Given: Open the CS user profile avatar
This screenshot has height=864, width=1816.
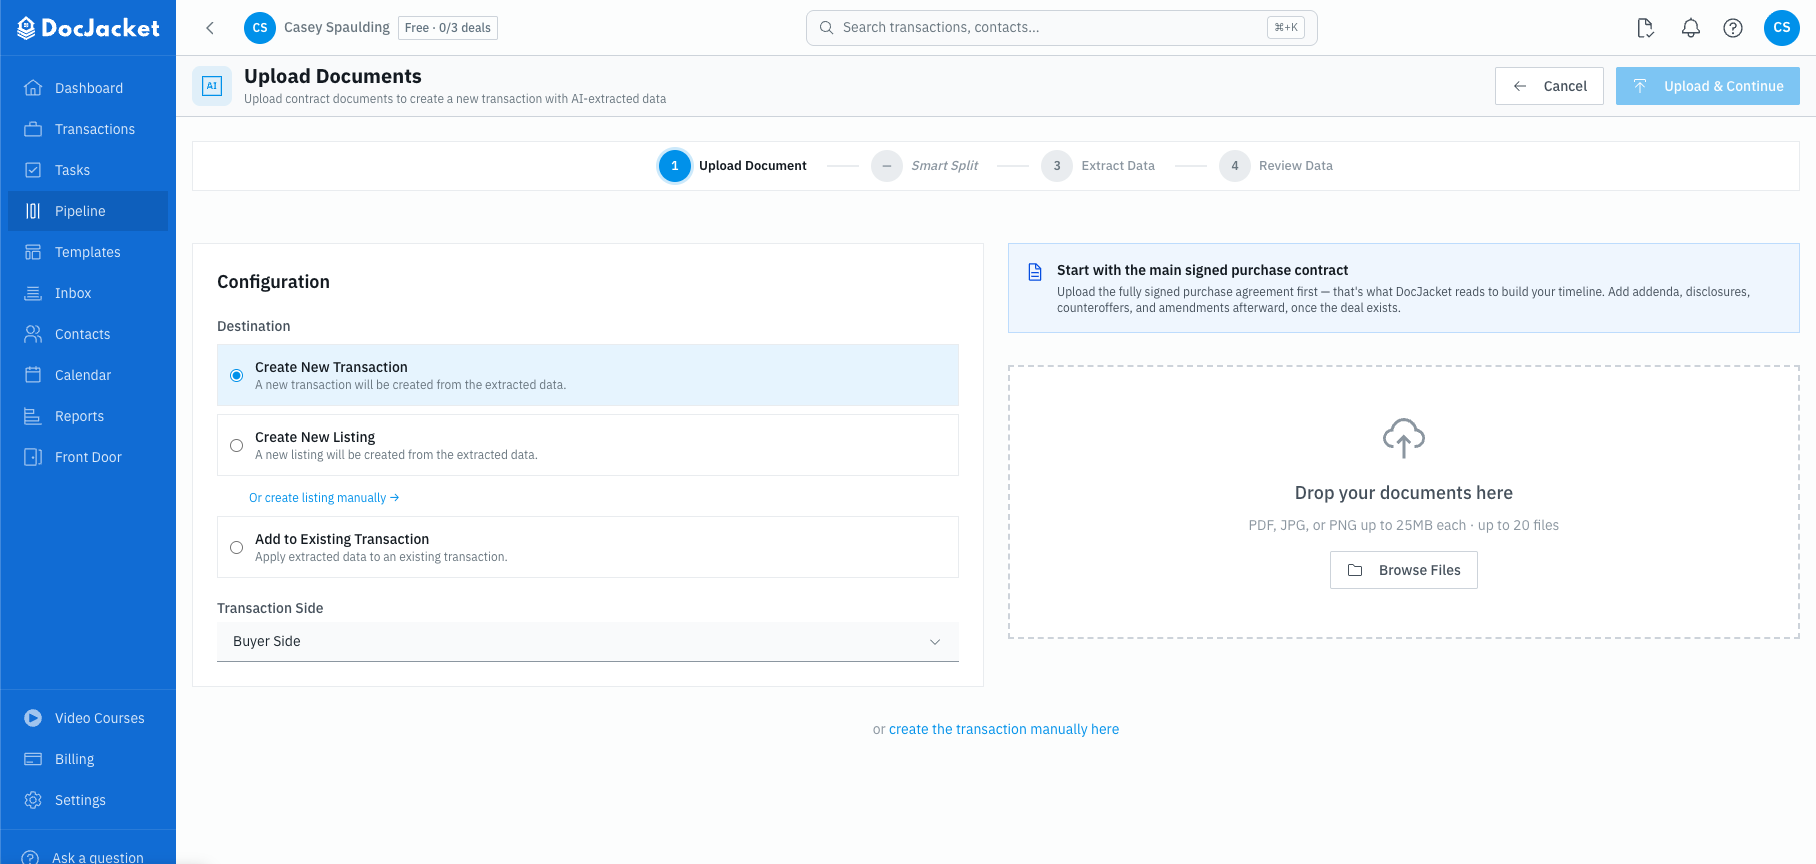Looking at the screenshot, I should (1782, 28).
